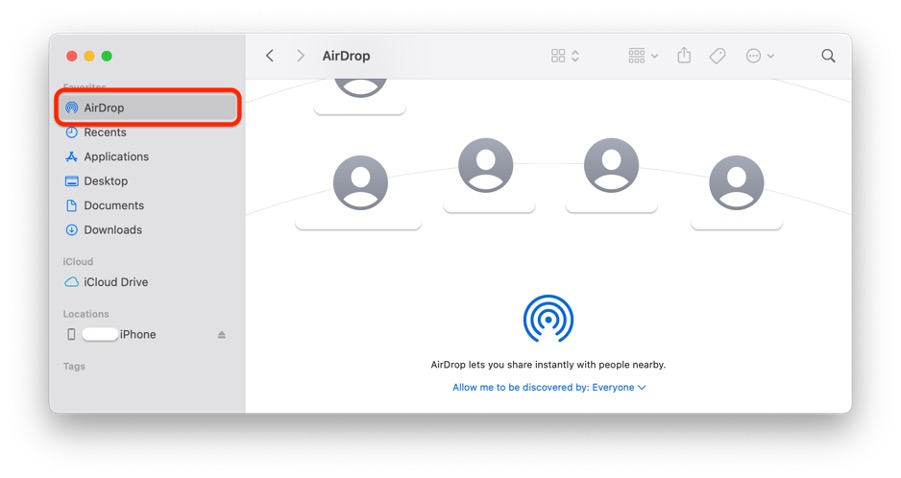Open the group-by grid dropdown
The height and width of the screenshot is (478, 901).
point(642,56)
